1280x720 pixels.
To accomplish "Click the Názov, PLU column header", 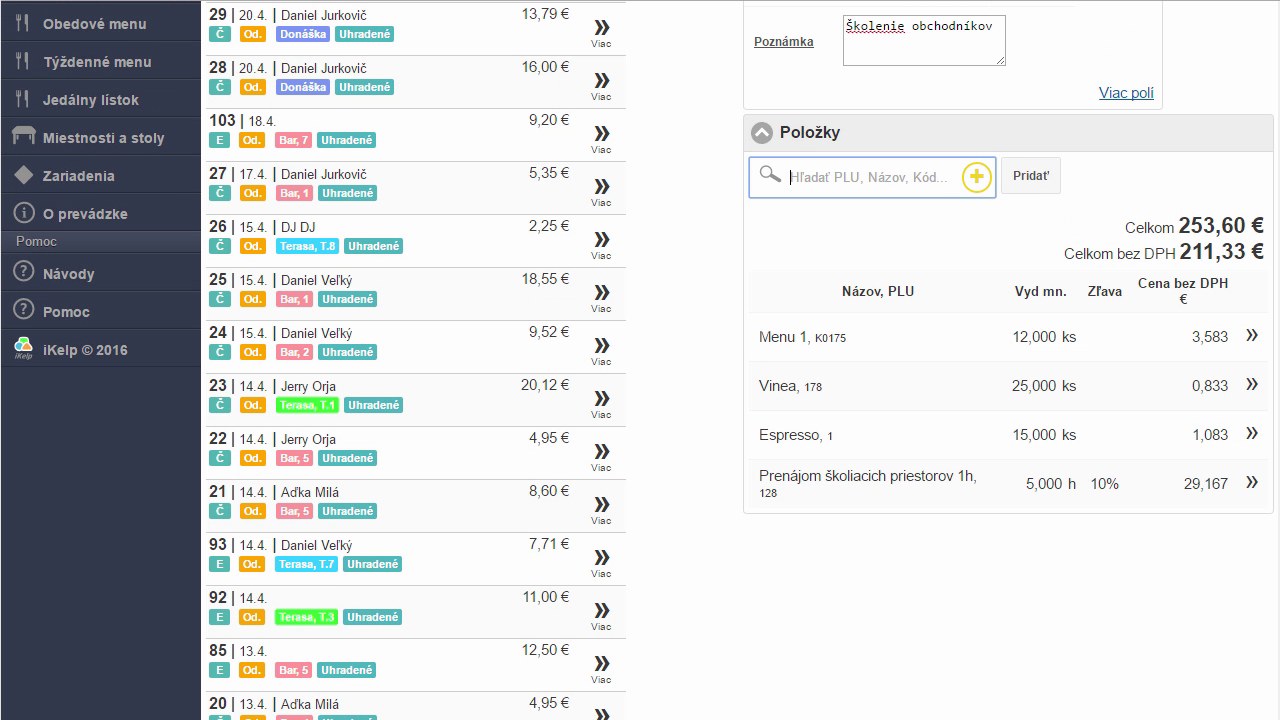I will click(x=878, y=292).
